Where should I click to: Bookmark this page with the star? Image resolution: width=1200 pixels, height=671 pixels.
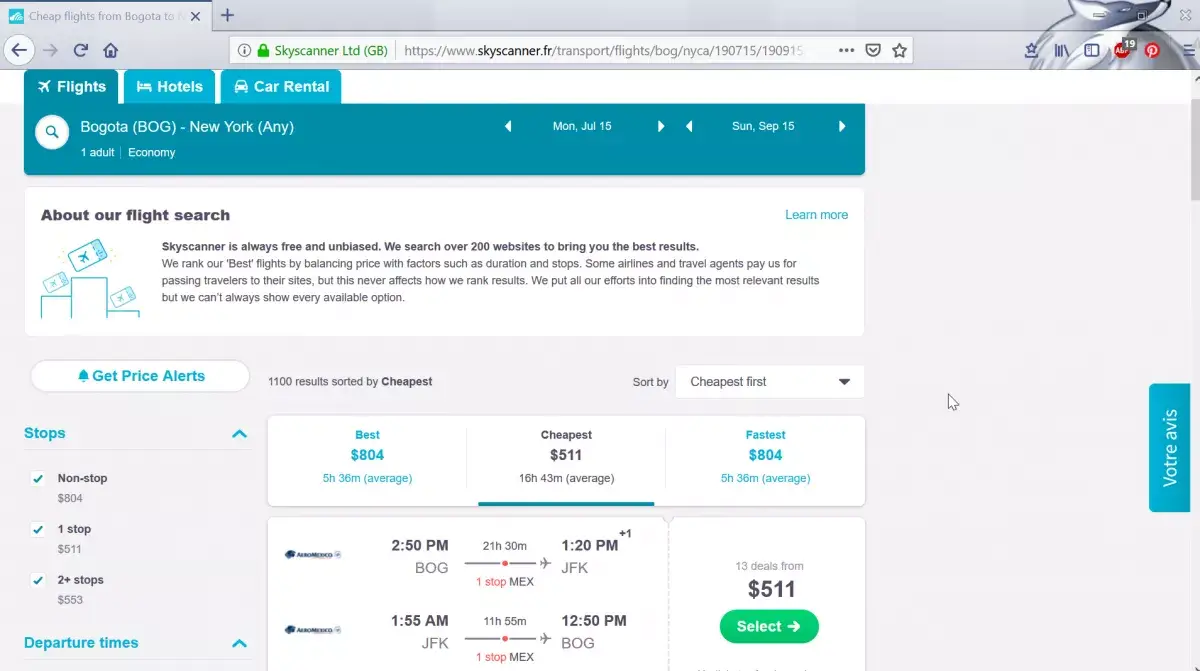click(x=899, y=50)
